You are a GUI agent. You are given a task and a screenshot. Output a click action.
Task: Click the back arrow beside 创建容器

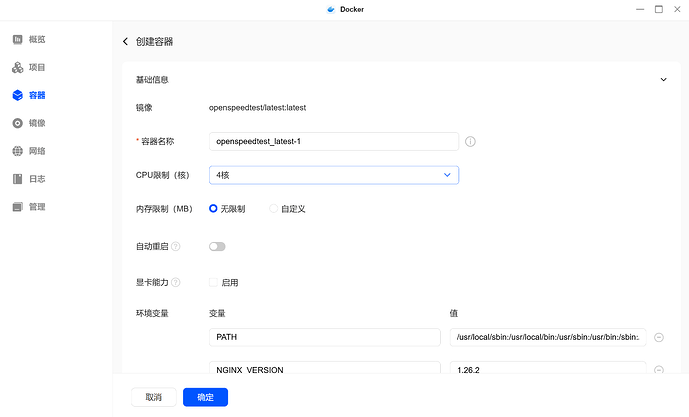(125, 42)
